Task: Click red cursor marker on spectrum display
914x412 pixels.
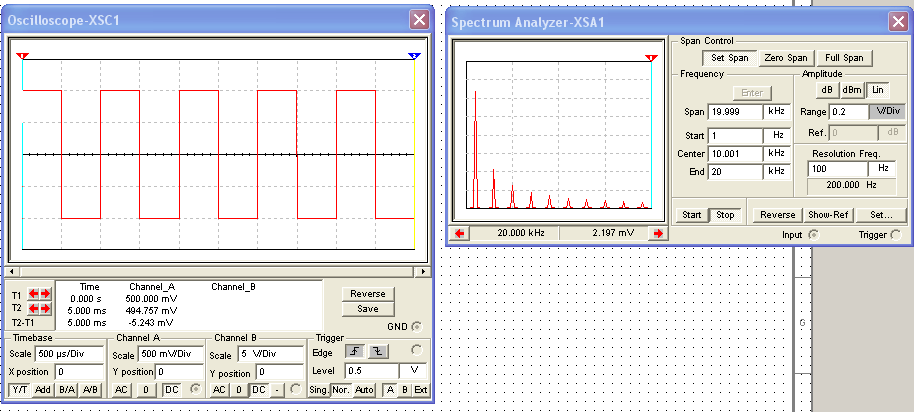Action: tap(651, 58)
